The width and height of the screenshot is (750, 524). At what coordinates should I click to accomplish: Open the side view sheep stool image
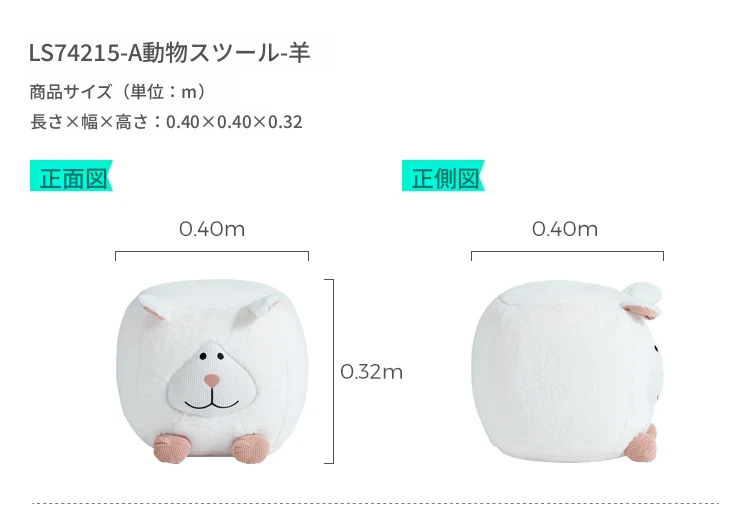(x=566, y=371)
